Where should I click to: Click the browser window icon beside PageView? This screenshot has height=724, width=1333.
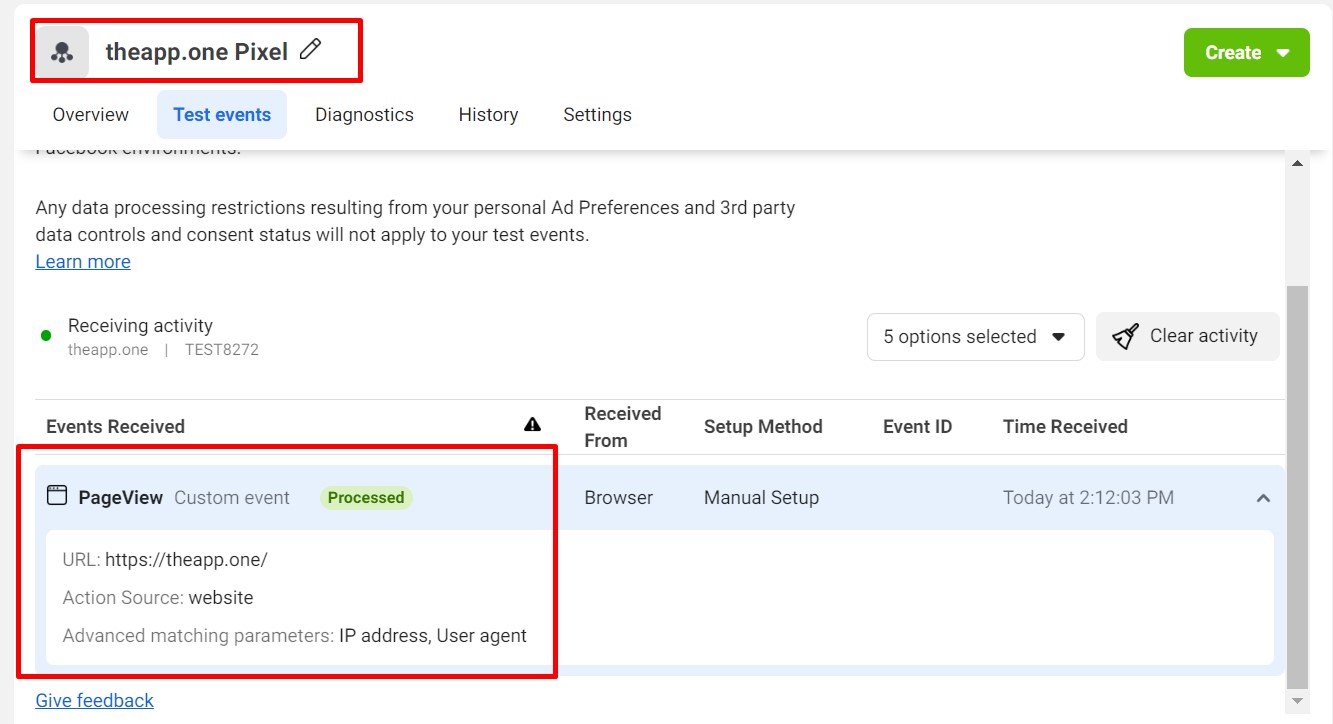pyautogui.click(x=57, y=496)
